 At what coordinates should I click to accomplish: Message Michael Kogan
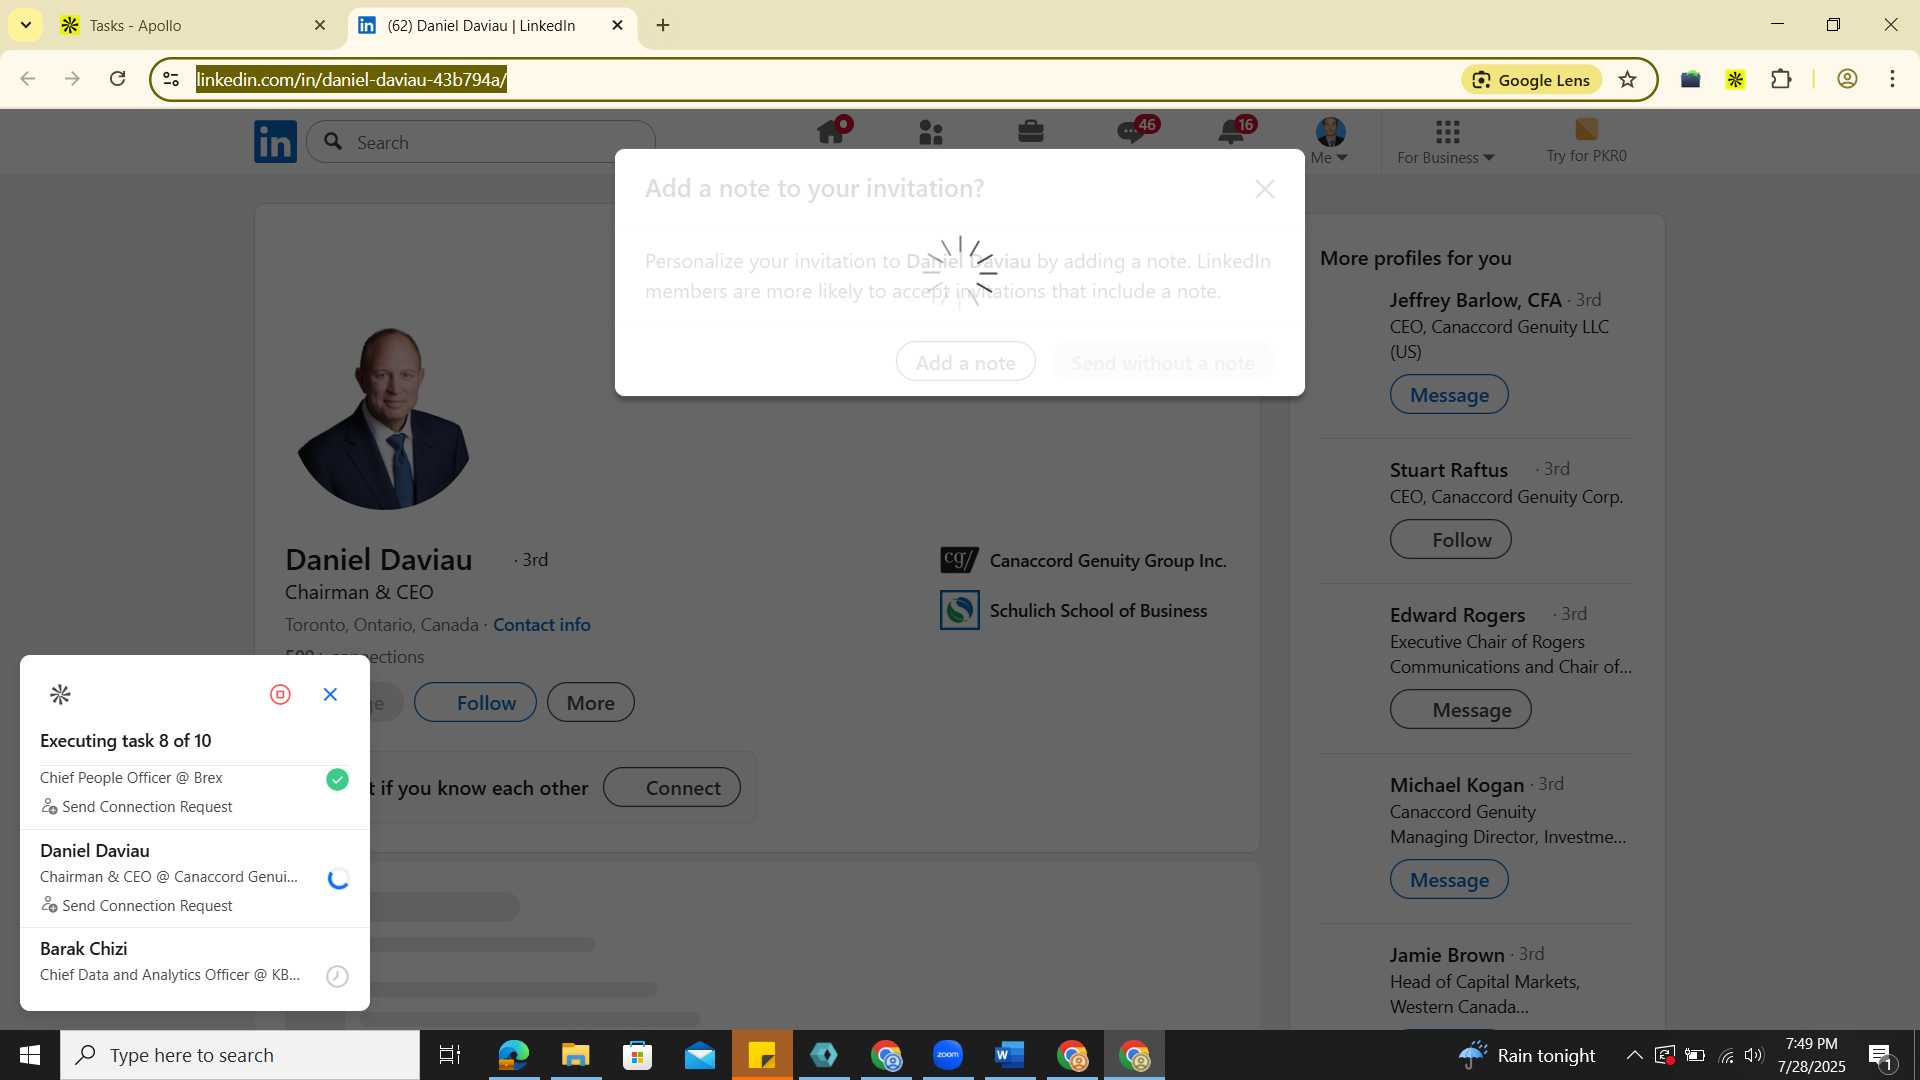1449,879
